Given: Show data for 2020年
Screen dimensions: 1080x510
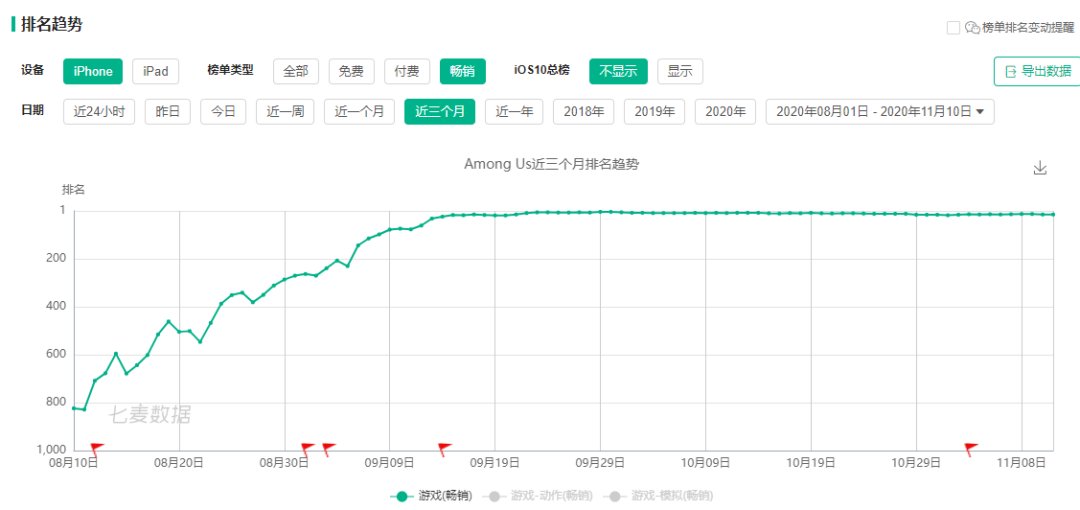Looking at the screenshot, I should click(725, 112).
